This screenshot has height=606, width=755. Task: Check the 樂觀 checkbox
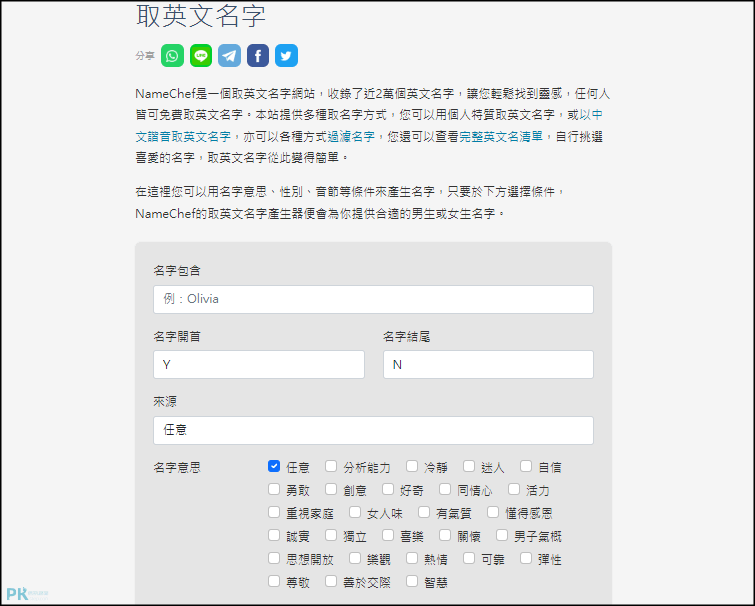click(355, 558)
